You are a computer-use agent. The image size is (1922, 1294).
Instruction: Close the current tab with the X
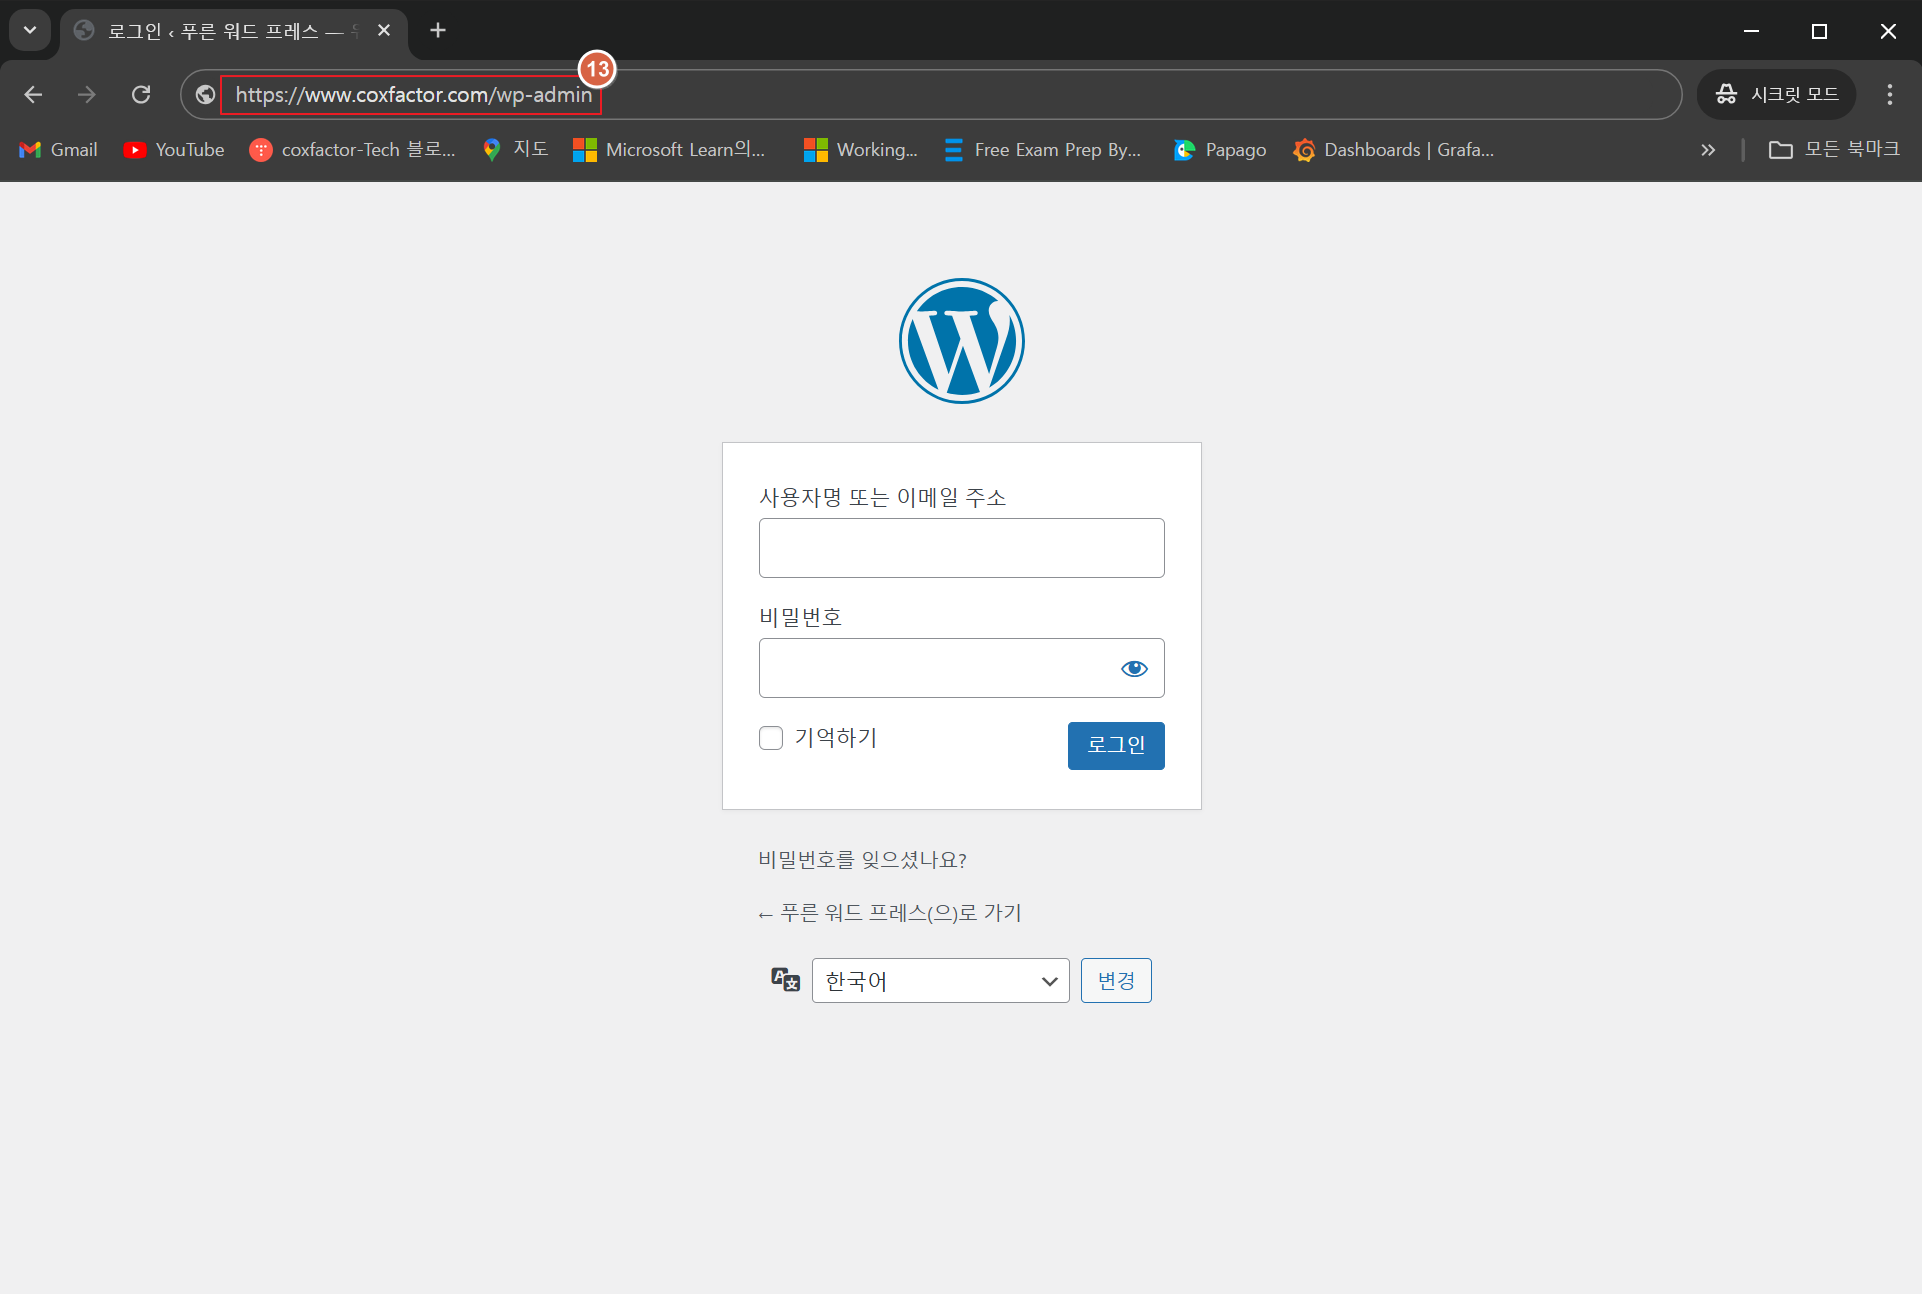[384, 31]
